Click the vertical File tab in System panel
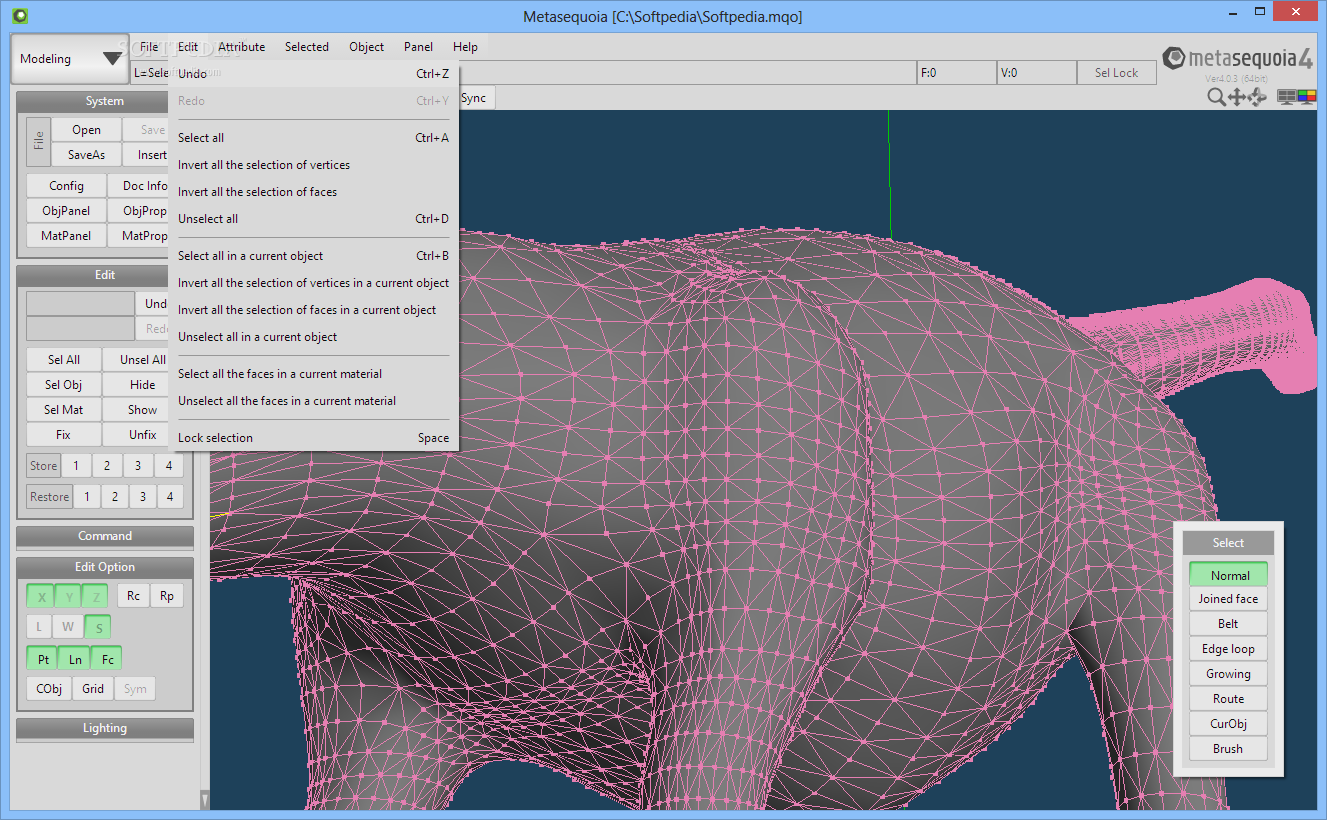The image size is (1327, 820). tap(38, 142)
